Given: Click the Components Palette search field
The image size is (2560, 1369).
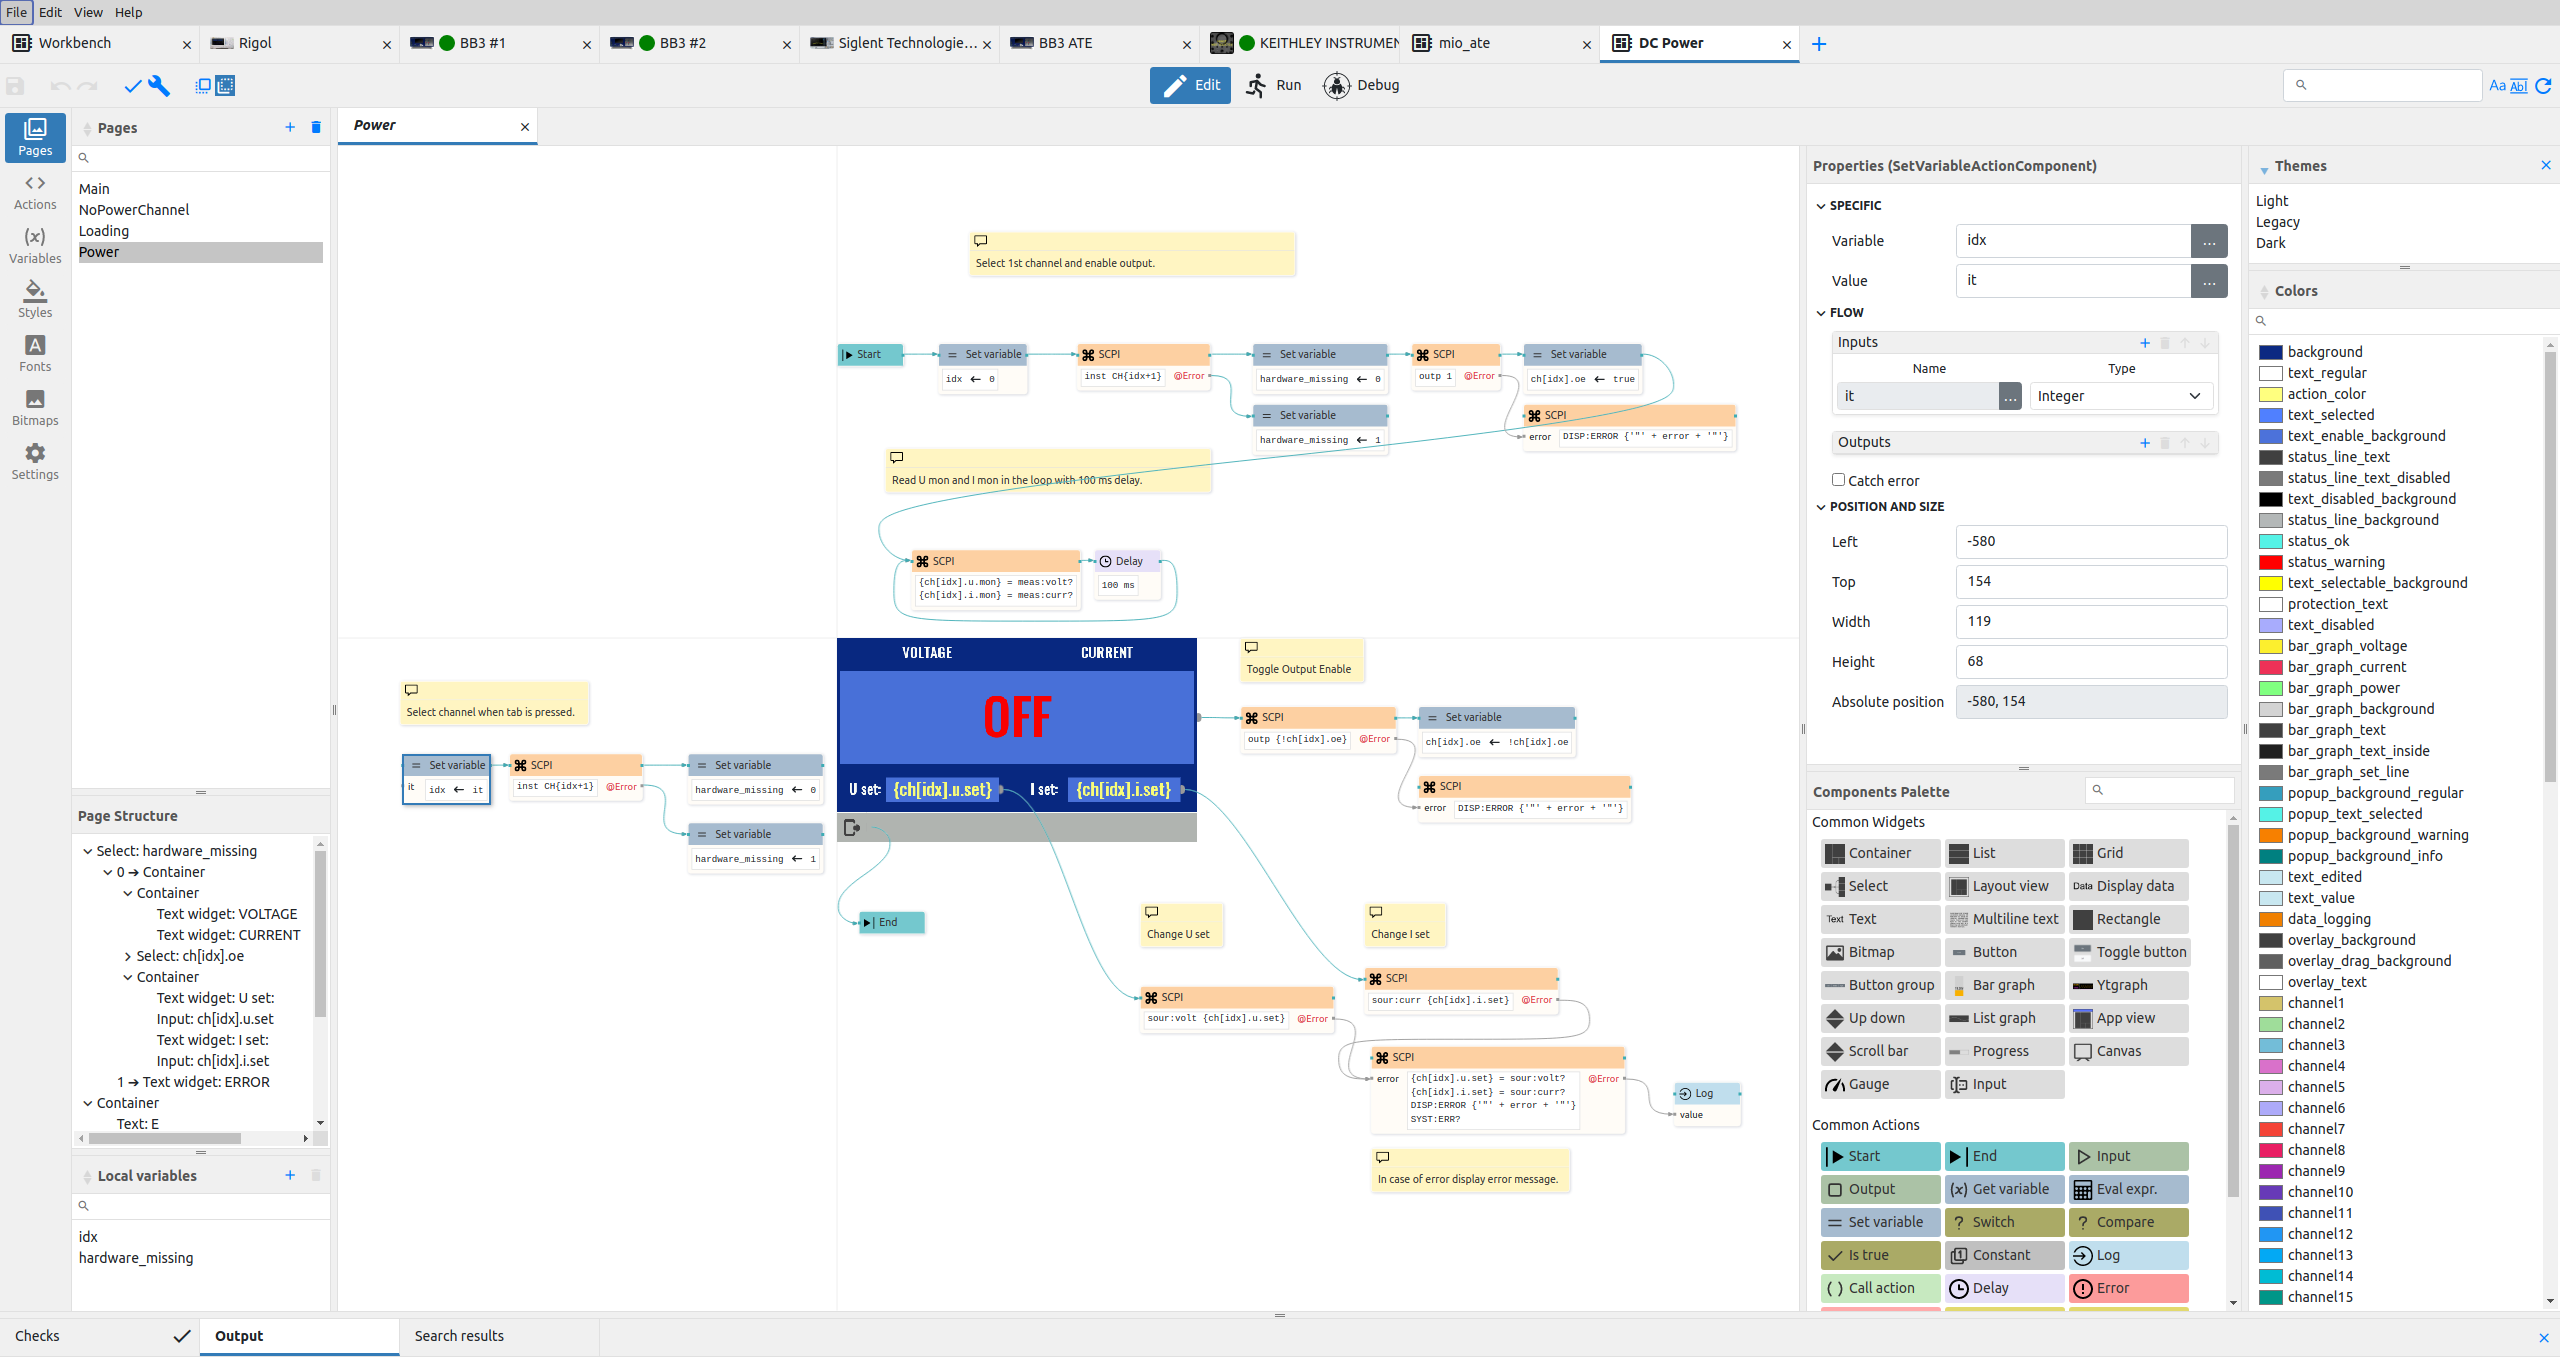Looking at the screenshot, I should [x=2160, y=790].
